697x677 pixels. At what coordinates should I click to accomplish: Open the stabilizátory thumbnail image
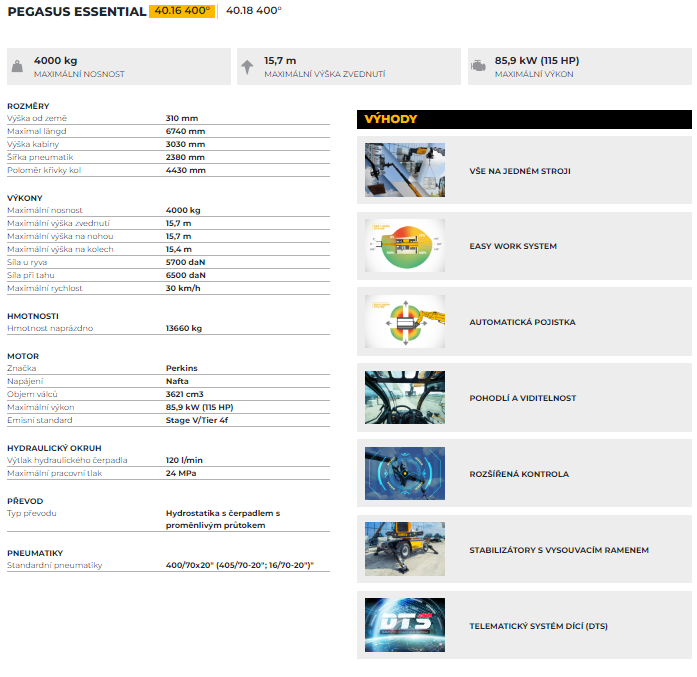coord(405,549)
